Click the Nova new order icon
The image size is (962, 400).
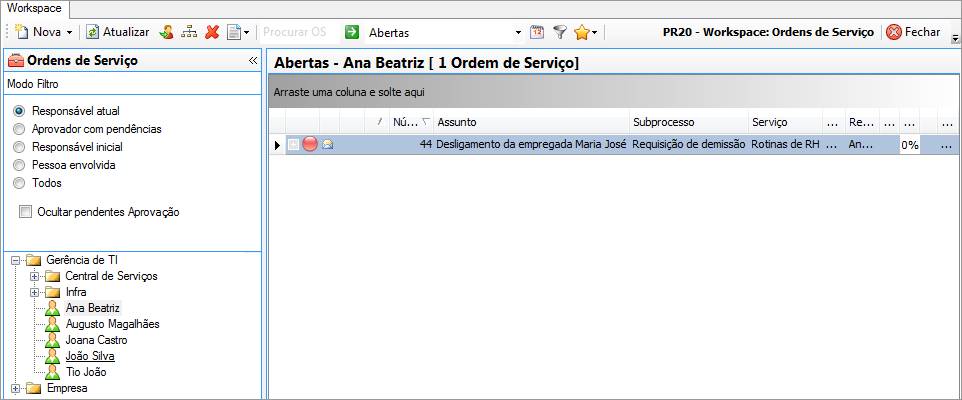[22, 32]
